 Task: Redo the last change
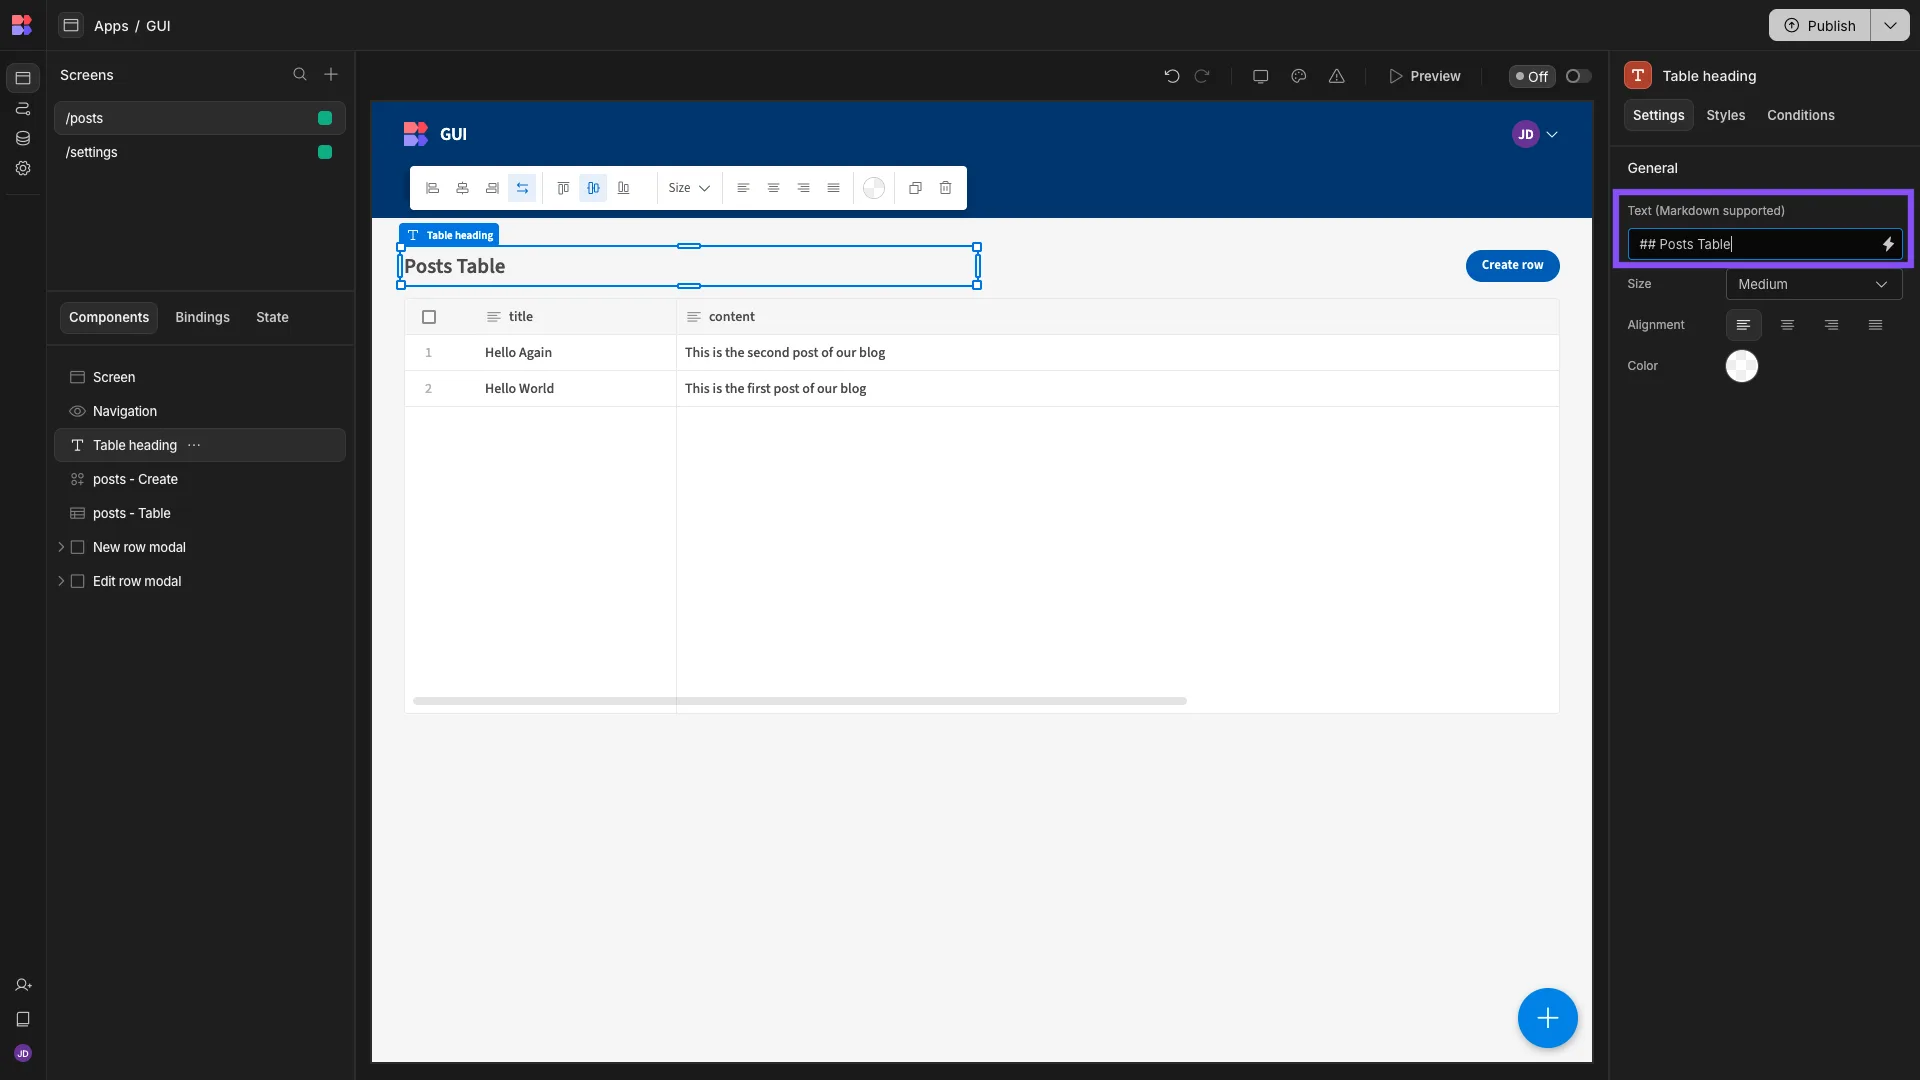1202,76
